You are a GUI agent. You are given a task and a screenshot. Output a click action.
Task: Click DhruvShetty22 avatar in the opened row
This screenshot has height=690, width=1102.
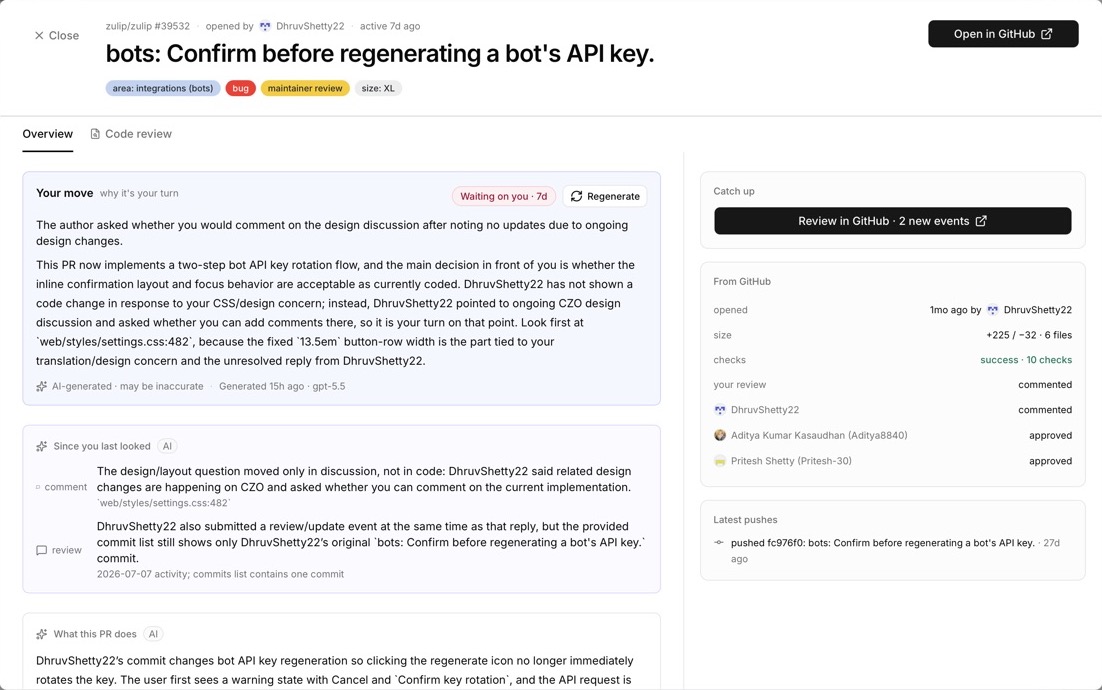(x=992, y=310)
